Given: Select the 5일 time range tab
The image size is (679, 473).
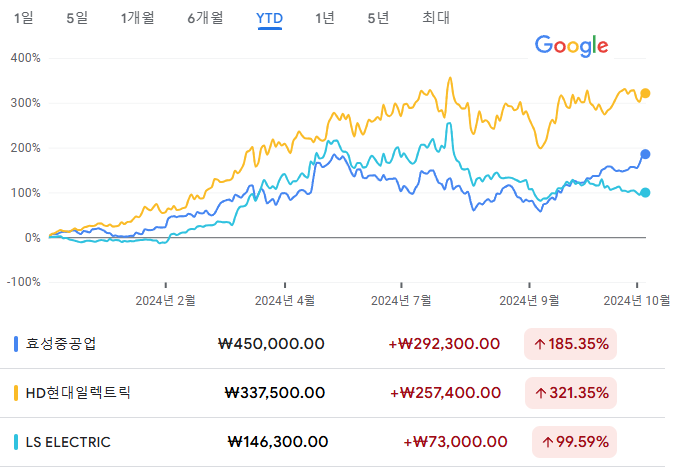Looking at the screenshot, I should (x=77, y=18).
